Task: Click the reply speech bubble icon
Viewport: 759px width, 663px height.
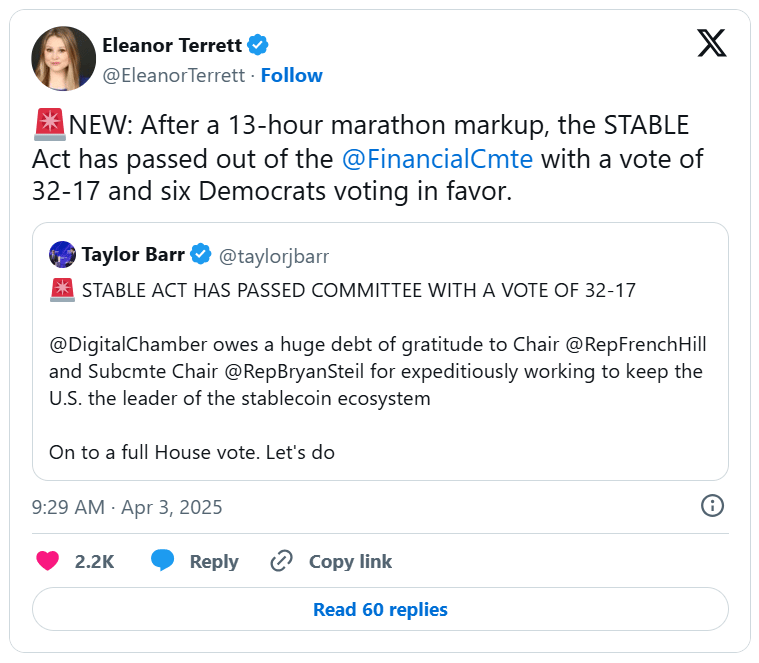Action: click(162, 561)
